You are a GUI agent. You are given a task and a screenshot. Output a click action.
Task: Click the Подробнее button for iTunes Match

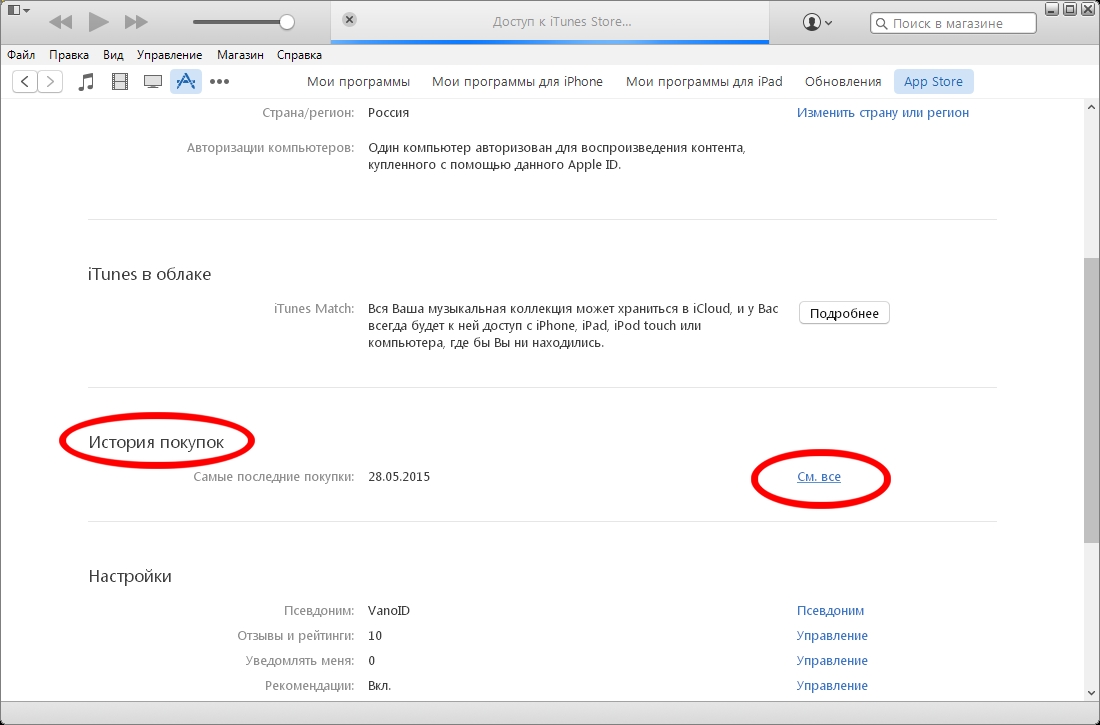844,313
